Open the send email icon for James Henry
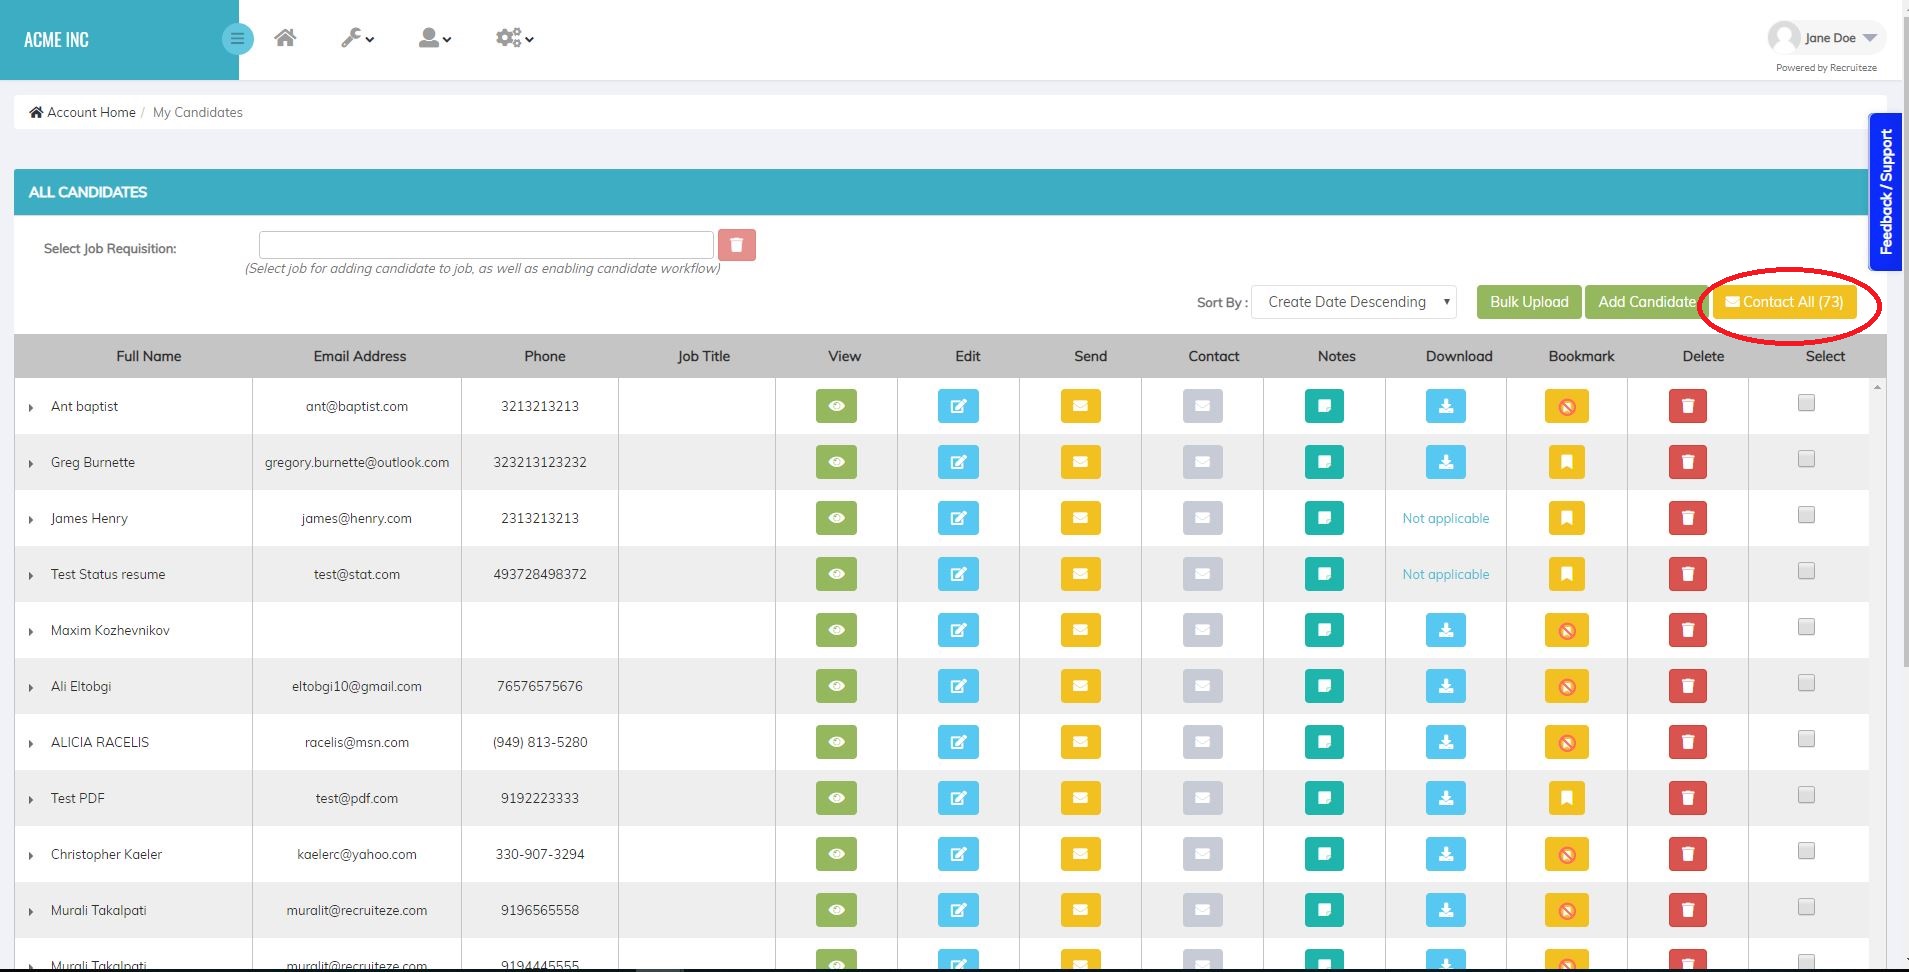Image resolution: width=1909 pixels, height=972 pixels. click(x=1081, y=518)
